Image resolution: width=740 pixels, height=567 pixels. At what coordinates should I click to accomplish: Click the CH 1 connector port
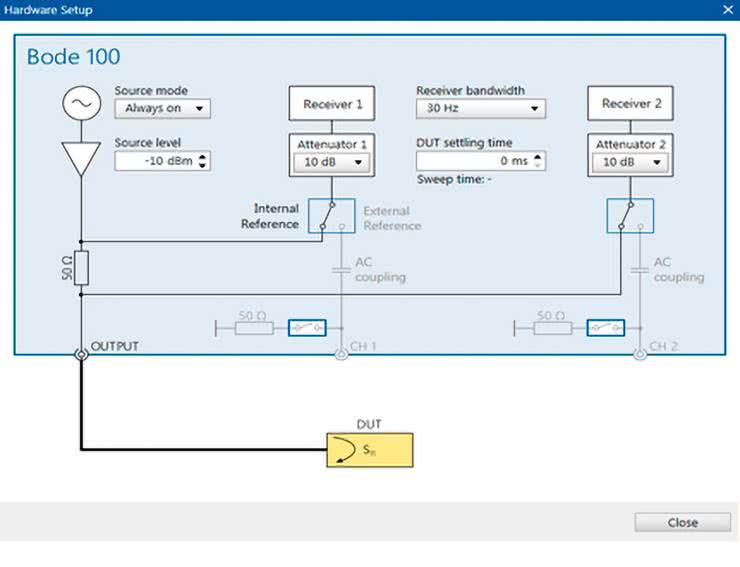pos(341,354)
